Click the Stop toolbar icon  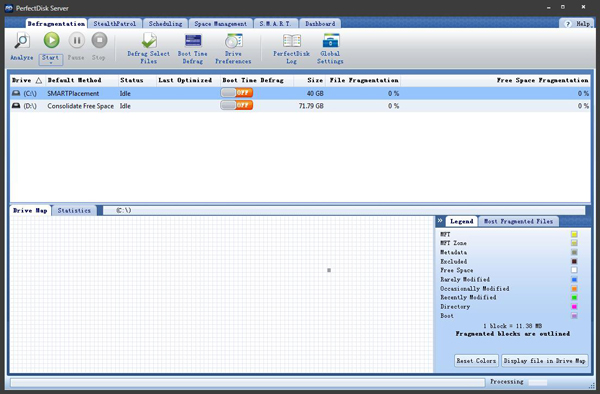tap(99, 40)
